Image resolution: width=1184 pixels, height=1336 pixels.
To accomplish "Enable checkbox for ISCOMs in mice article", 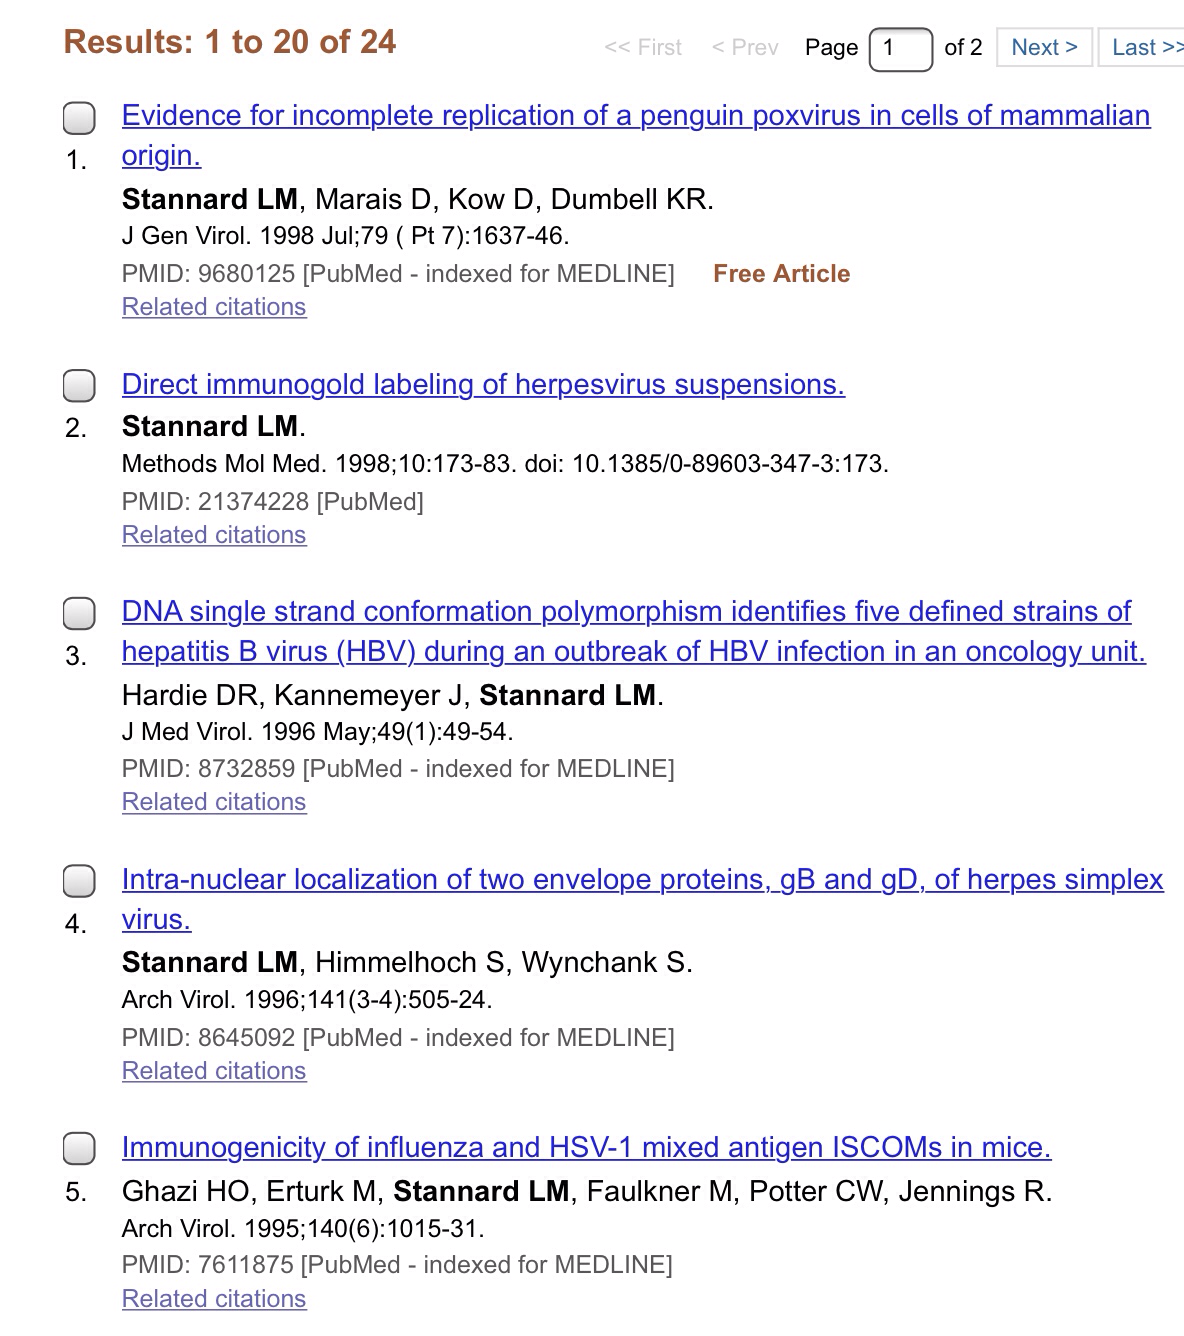I will coord(79,1149).
